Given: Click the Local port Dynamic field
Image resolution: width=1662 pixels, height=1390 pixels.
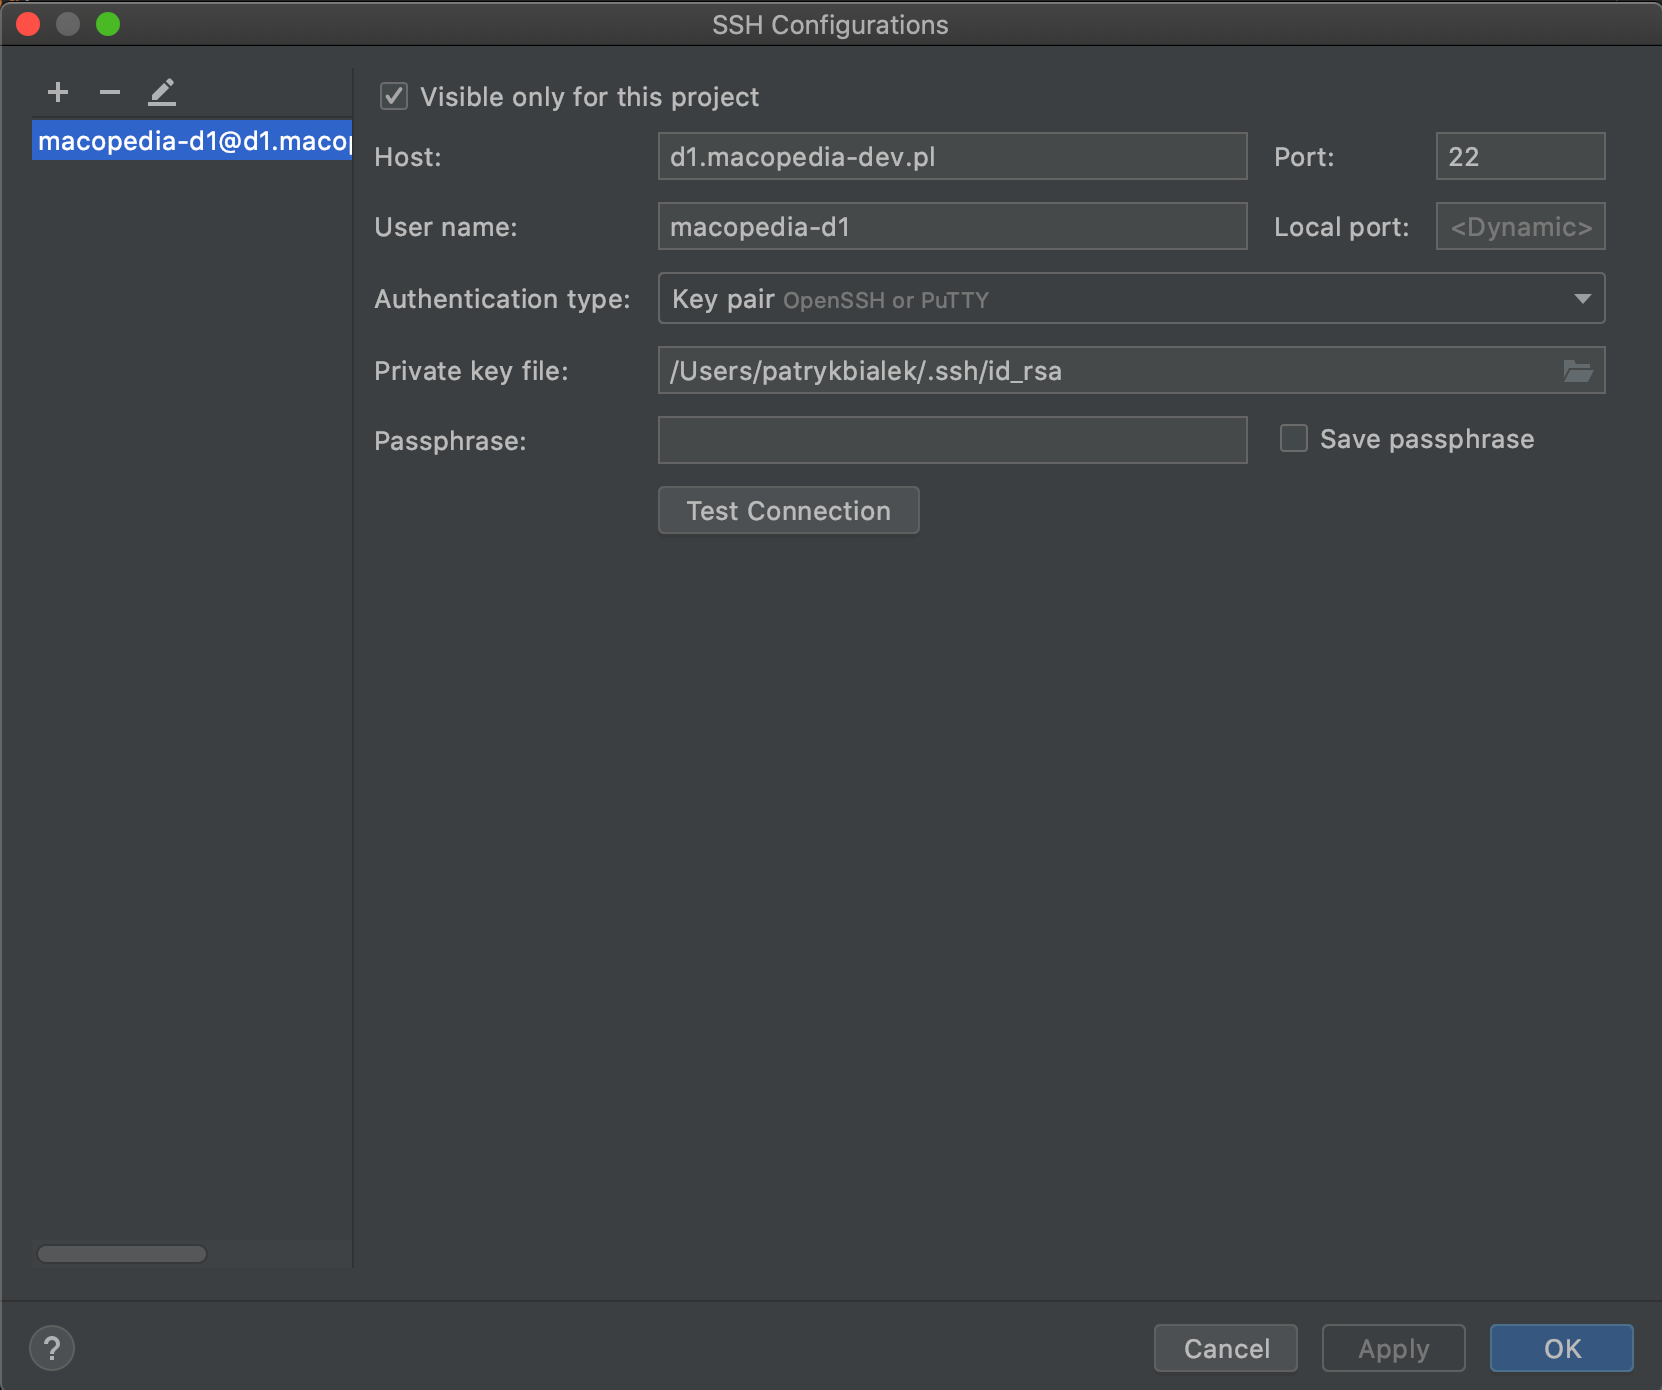Looking at the screenshot, I should pos(1520,227).
